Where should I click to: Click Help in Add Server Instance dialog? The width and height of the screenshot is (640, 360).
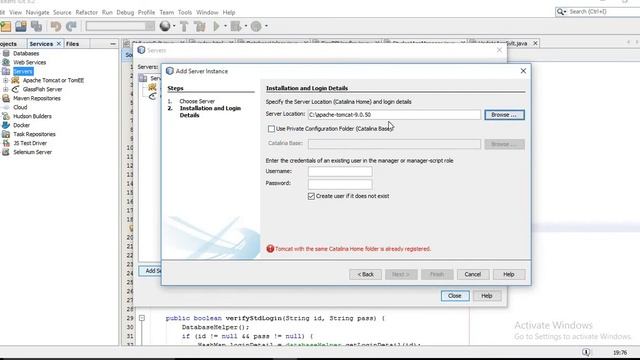tap(508, 274)
